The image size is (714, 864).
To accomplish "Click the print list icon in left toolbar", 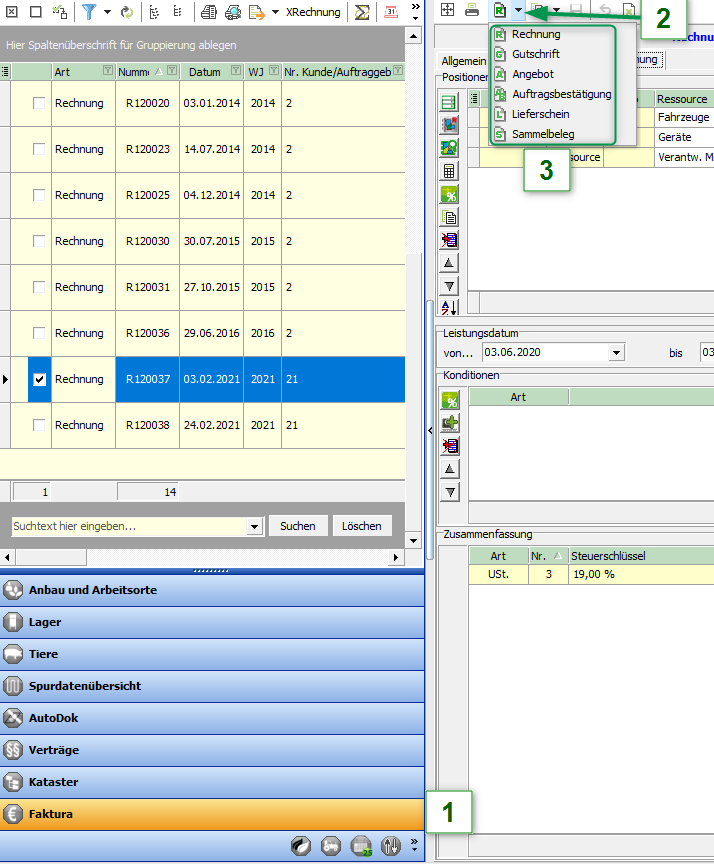I will (x=208, y=12).
